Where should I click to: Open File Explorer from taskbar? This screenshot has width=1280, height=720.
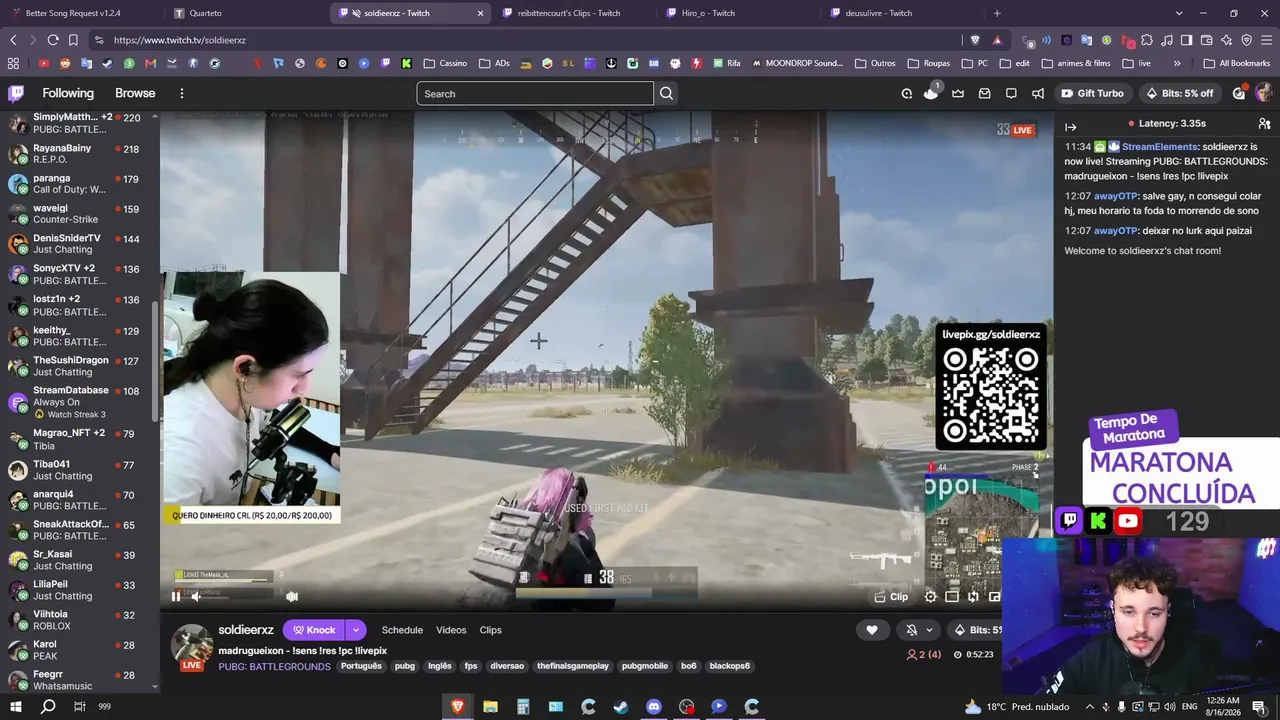[490, 706]
